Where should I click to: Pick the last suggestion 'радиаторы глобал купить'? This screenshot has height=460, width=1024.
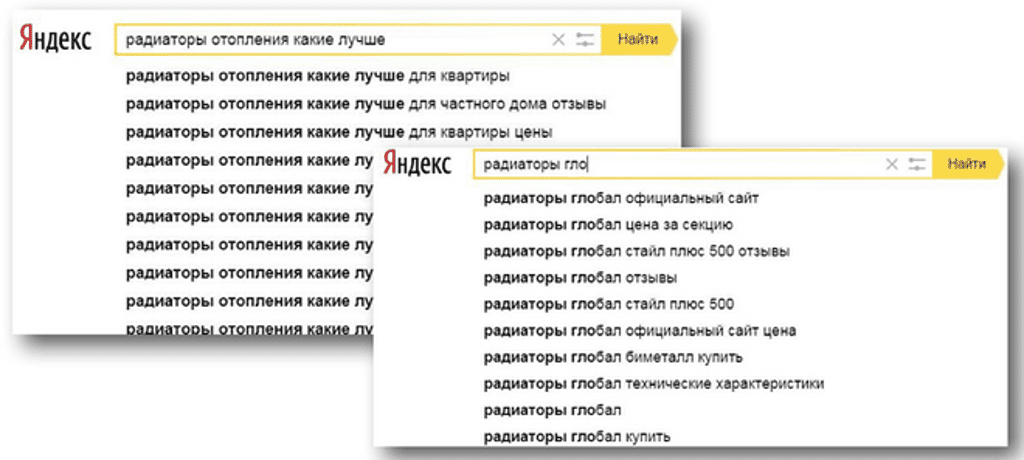coord(577,436)
